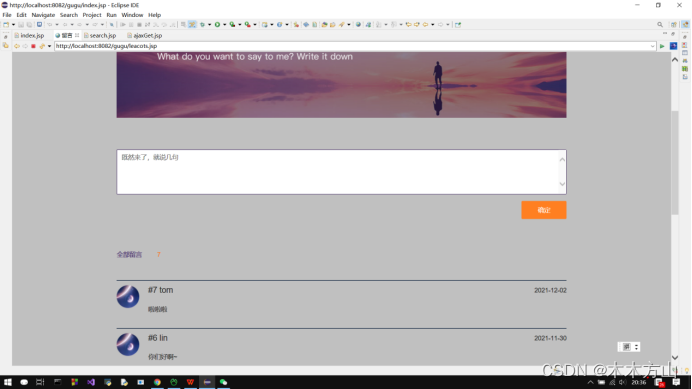Open the Window menu
The width and height of the screenshot is (692, 389).
[x=132, y=15]
